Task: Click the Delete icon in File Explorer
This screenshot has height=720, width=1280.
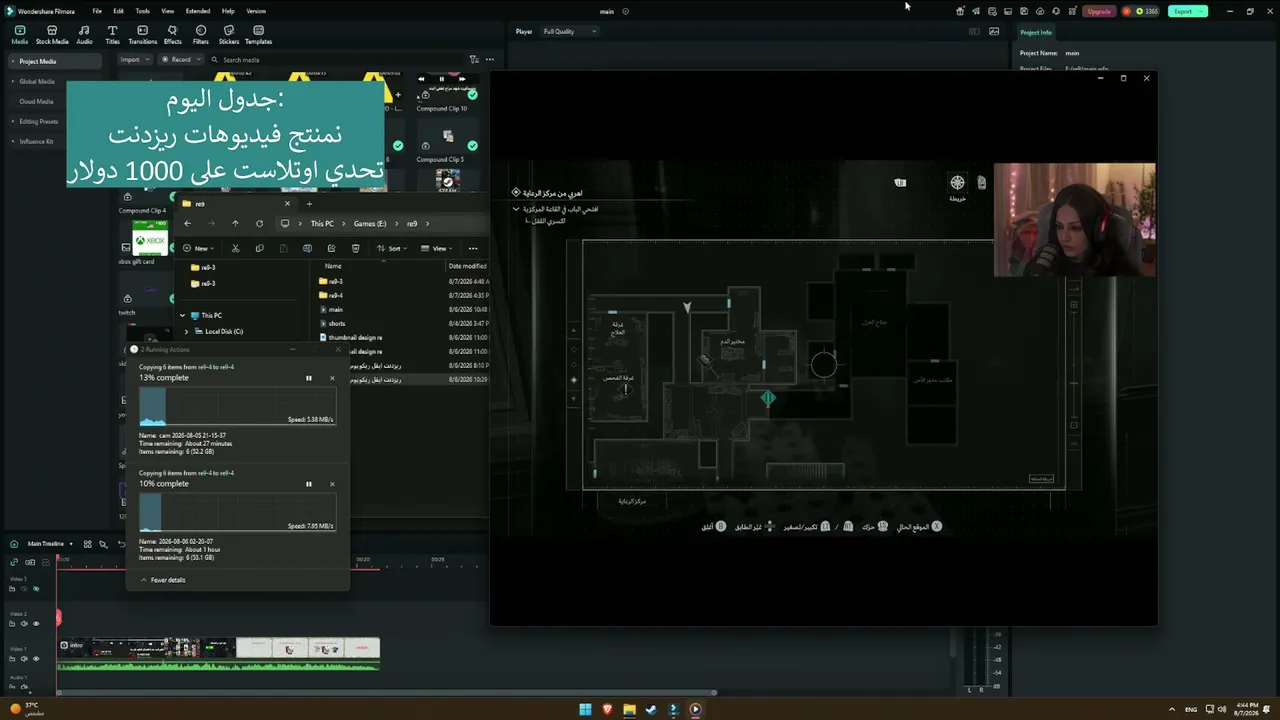Action: point(355,249)
